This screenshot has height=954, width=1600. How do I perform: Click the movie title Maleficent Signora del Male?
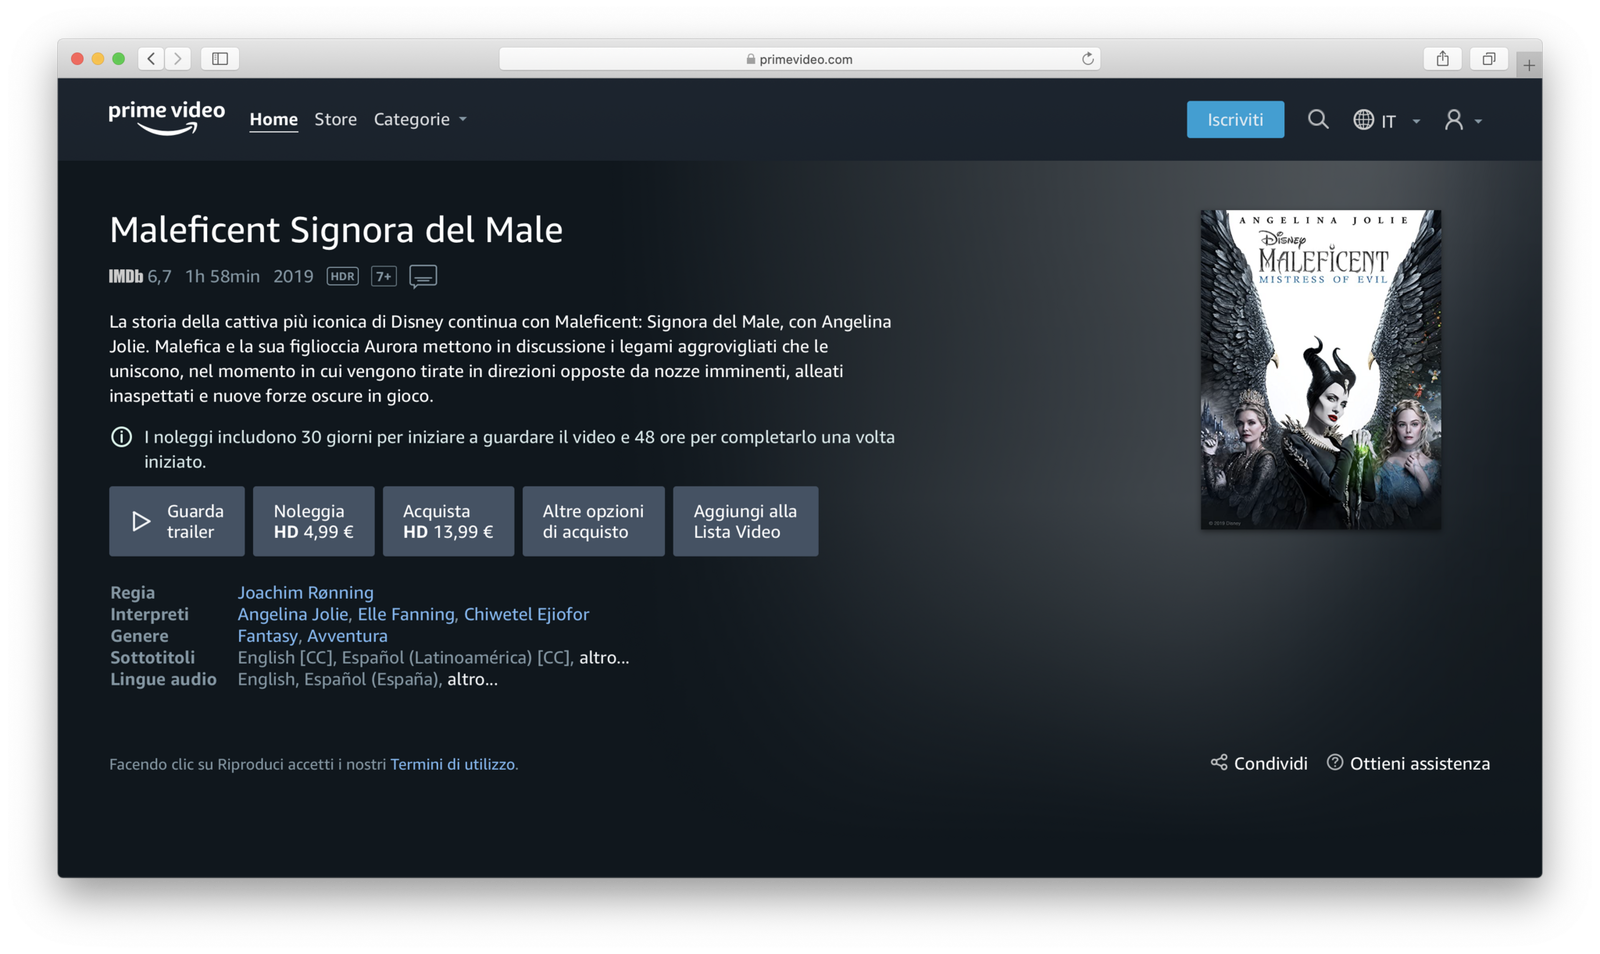[x=336, y=230]
